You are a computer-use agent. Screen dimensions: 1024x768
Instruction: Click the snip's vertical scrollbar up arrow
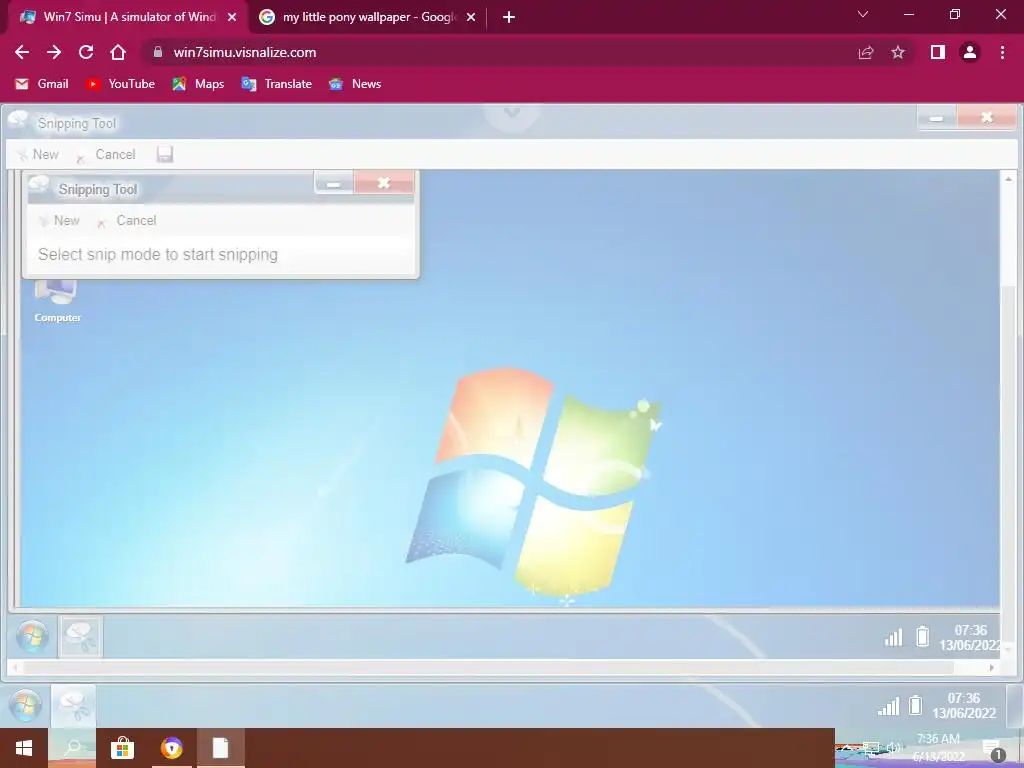pyautogui.click(x=1008, y=178)
